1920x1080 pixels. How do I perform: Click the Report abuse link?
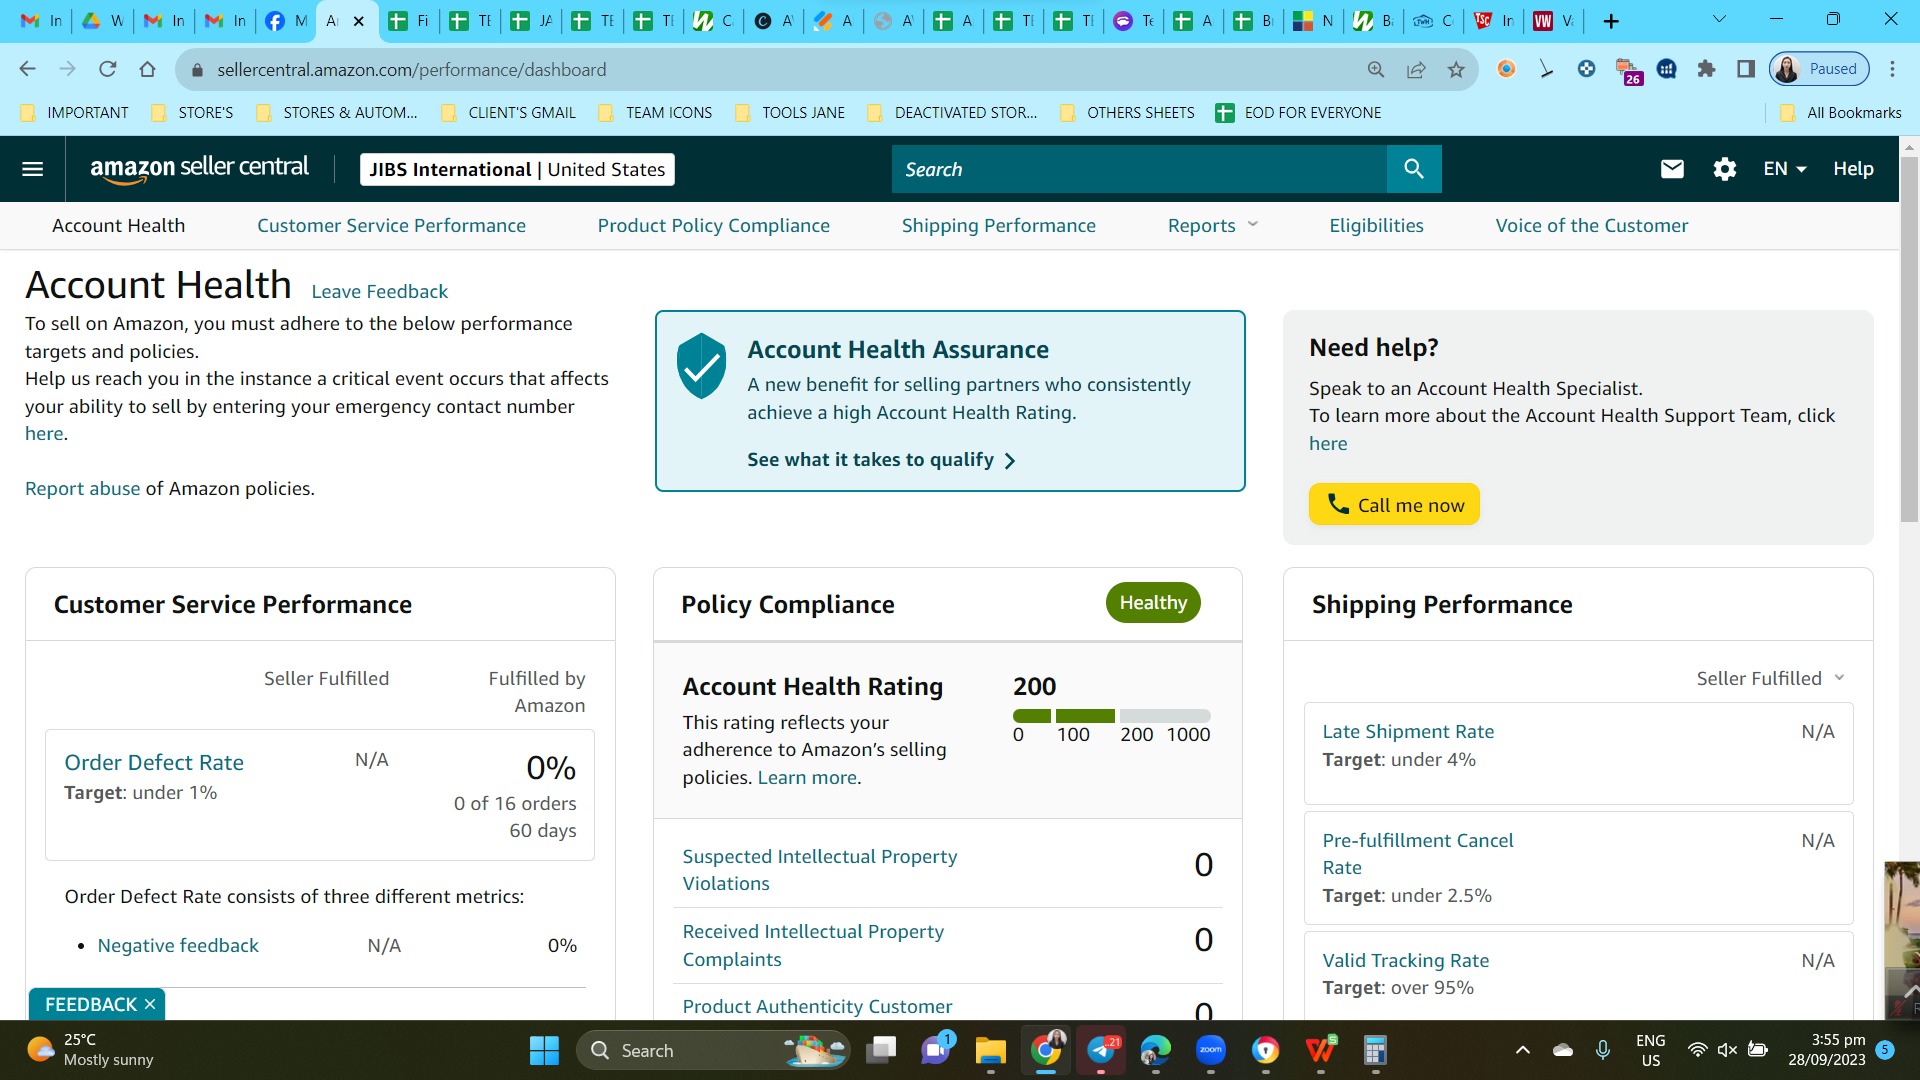[x=83, y=488]
